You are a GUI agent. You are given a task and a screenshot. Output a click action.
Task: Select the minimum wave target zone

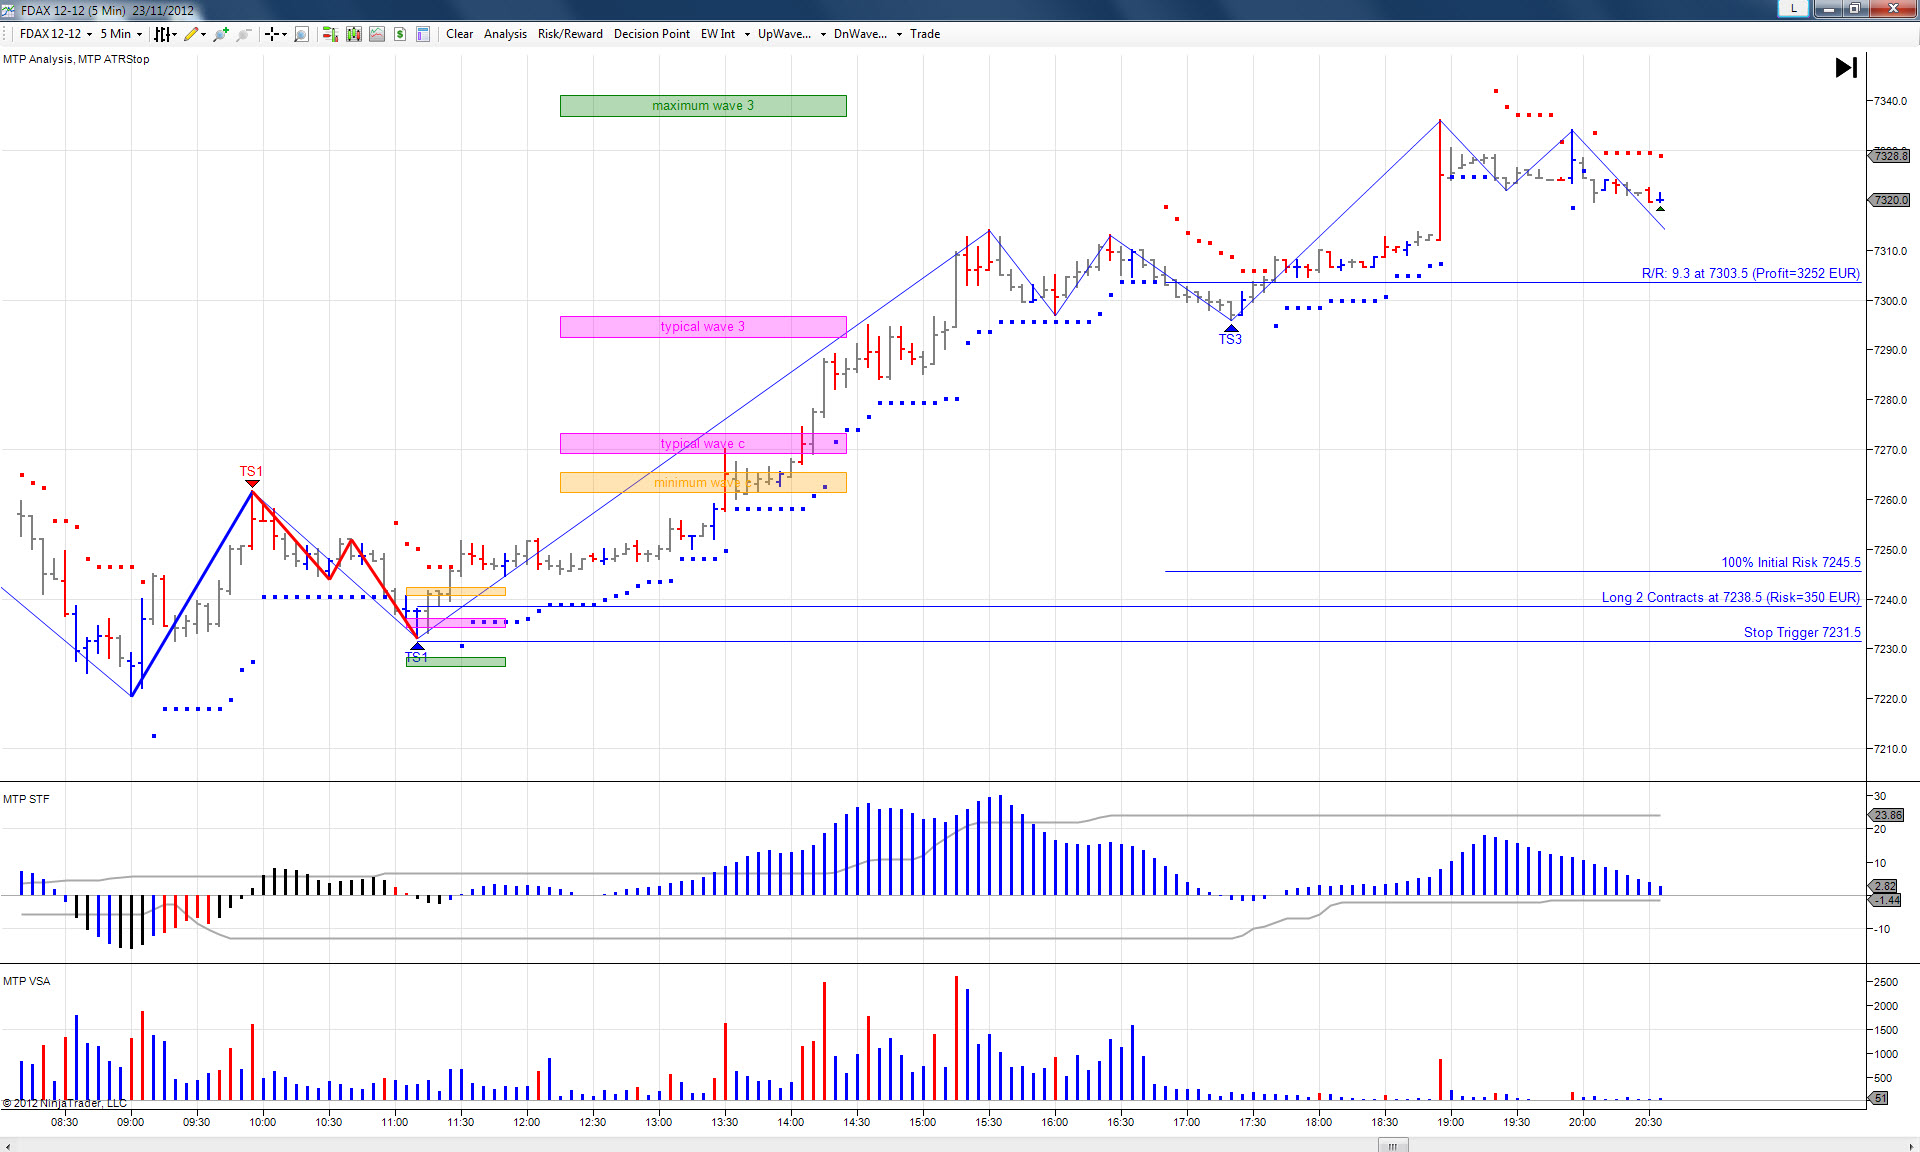point(703,483)
